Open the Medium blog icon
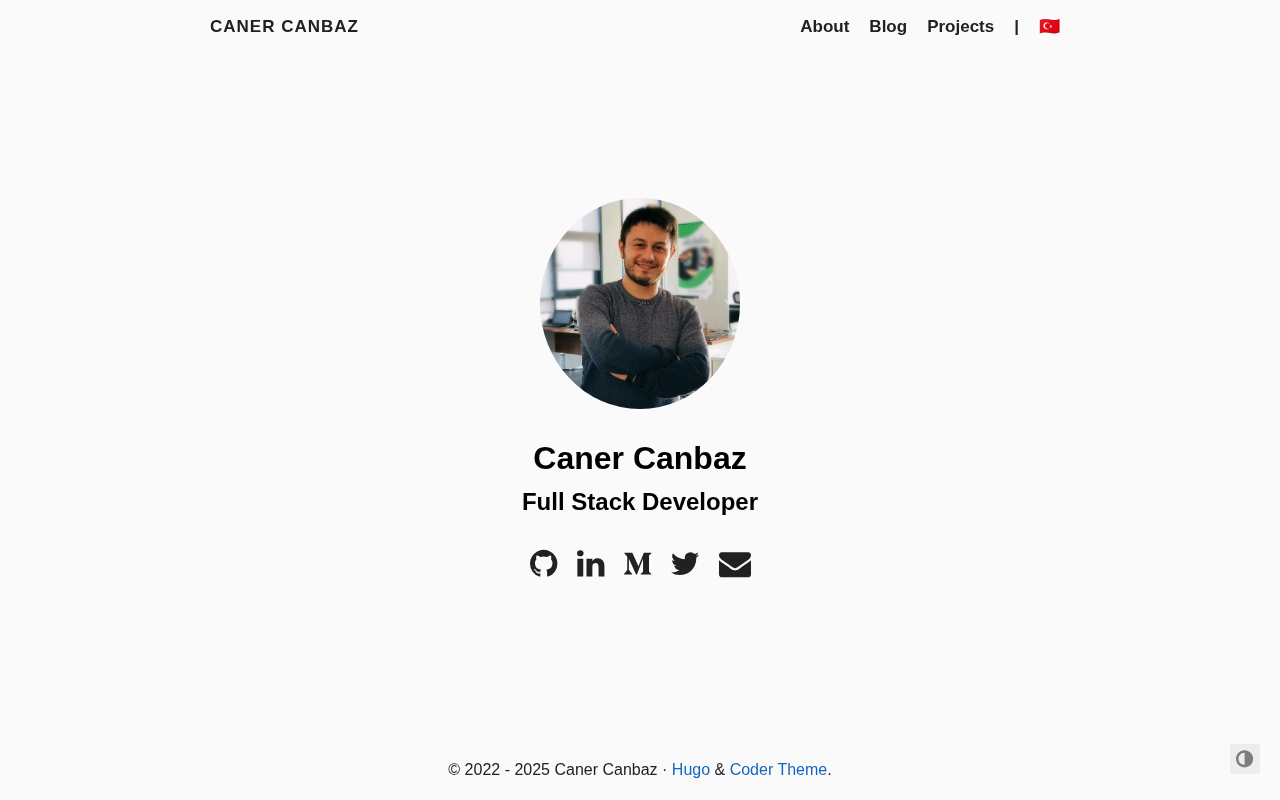Screen dimensions: 1280x800 click(x=638, y=564)
